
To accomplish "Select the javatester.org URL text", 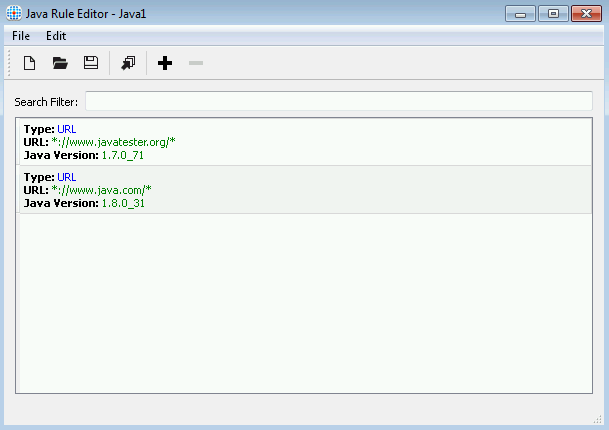I will (x=113, y=142).
